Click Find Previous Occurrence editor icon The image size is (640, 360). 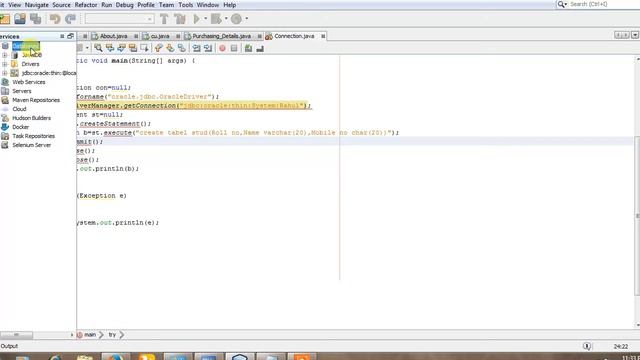(x=110, y=48)
